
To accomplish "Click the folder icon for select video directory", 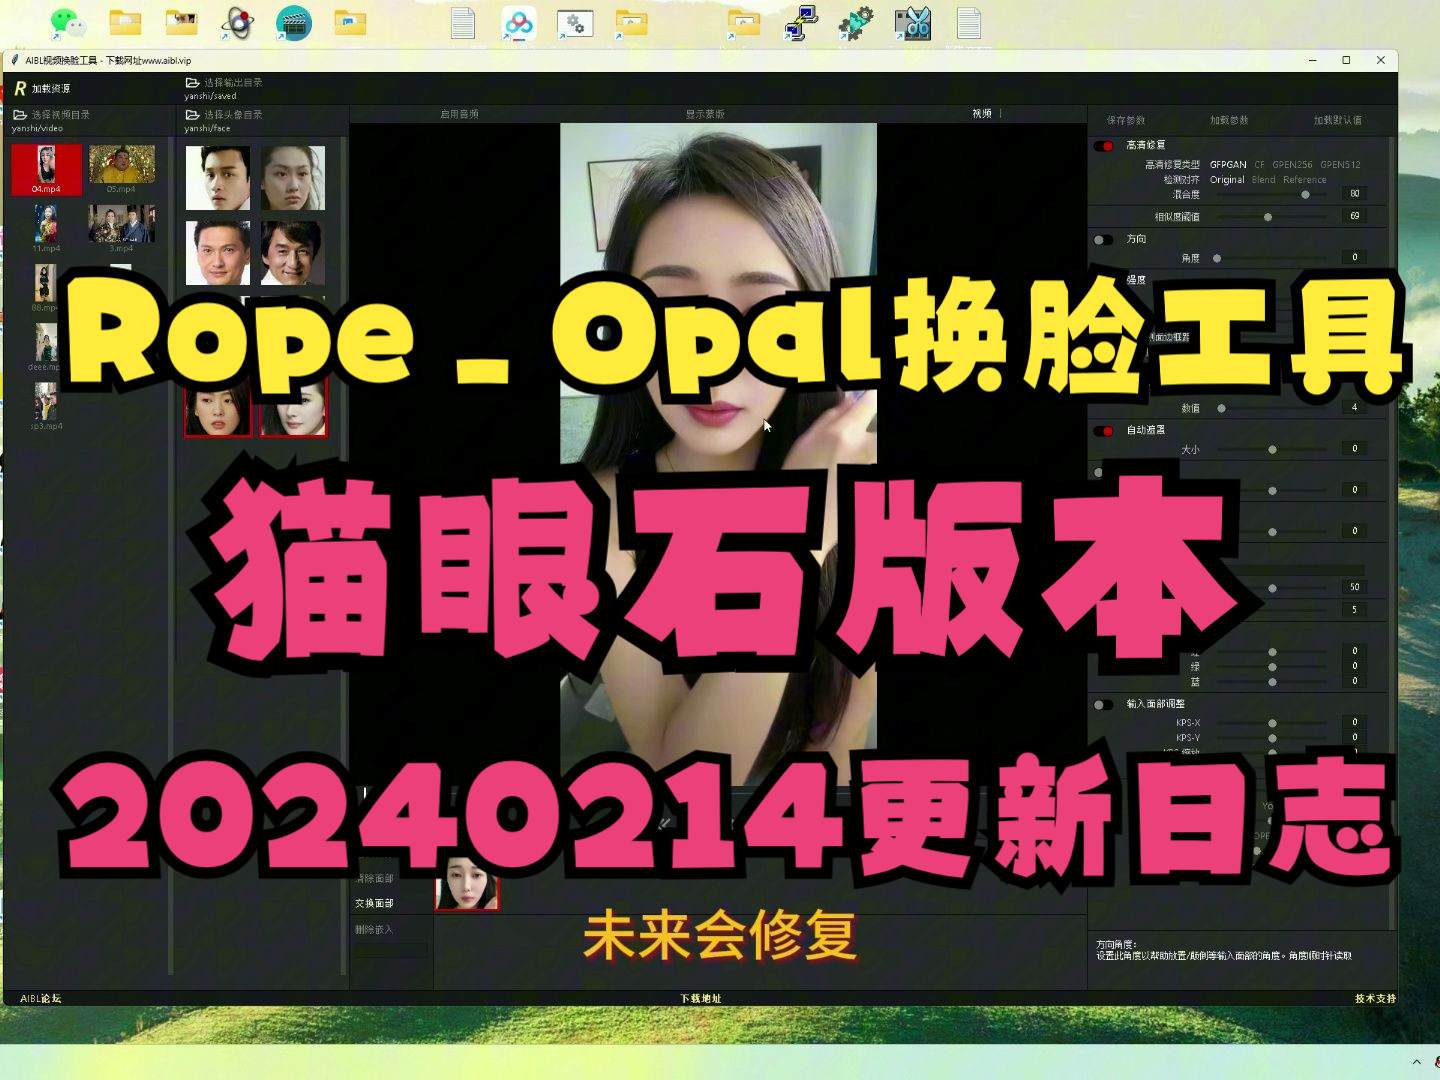I will click(x=20, y=115).
